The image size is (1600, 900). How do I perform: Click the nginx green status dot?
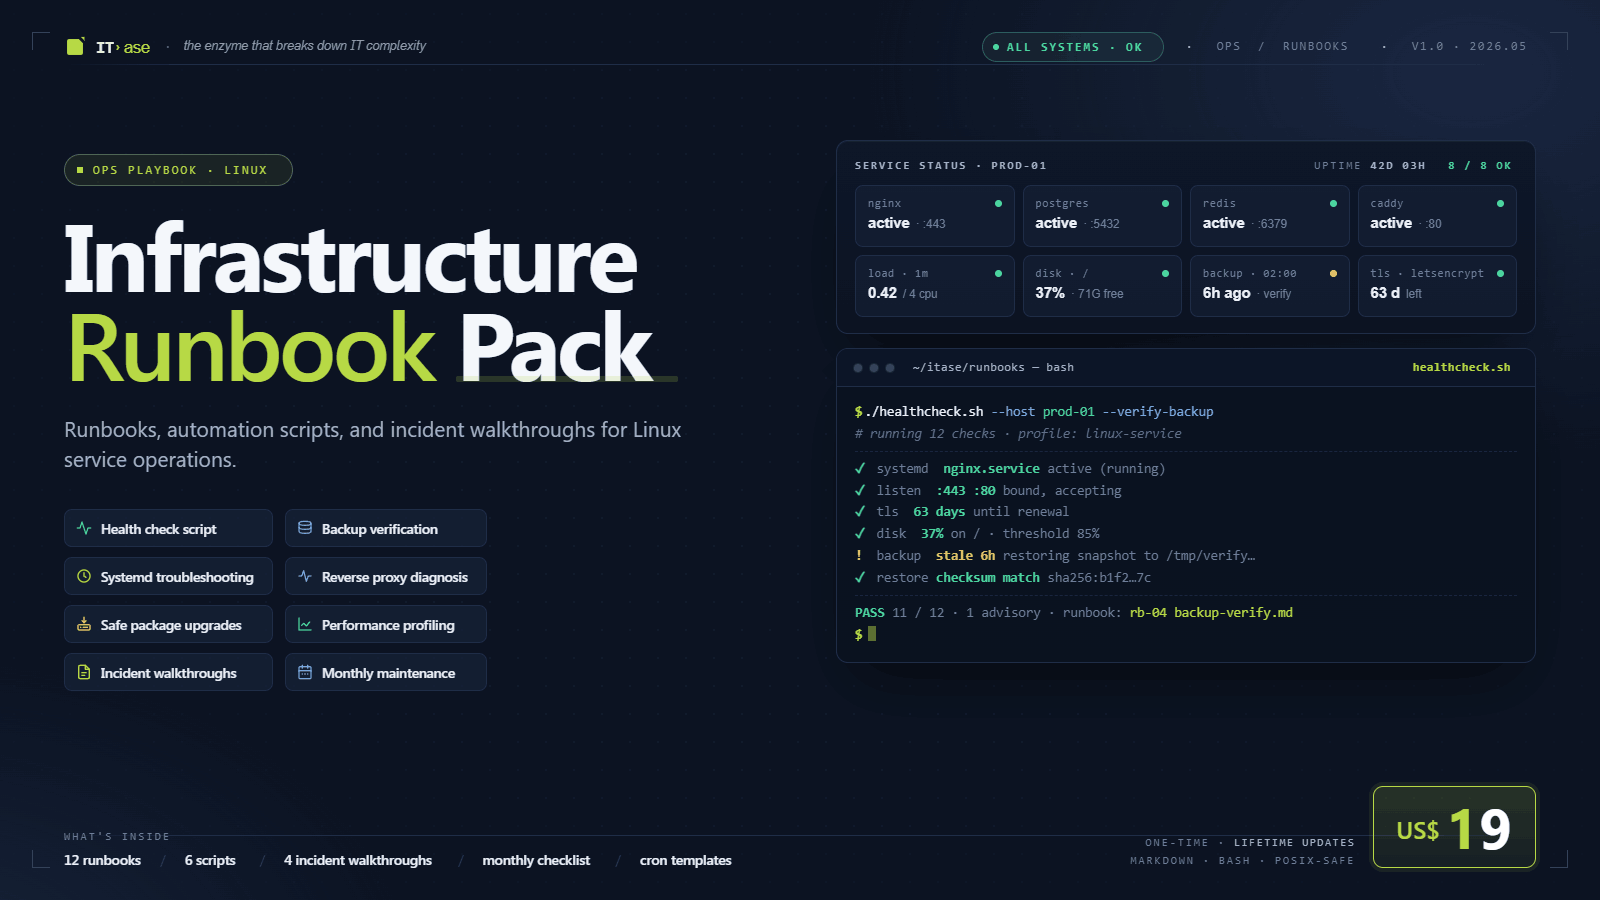click(998, 203)
